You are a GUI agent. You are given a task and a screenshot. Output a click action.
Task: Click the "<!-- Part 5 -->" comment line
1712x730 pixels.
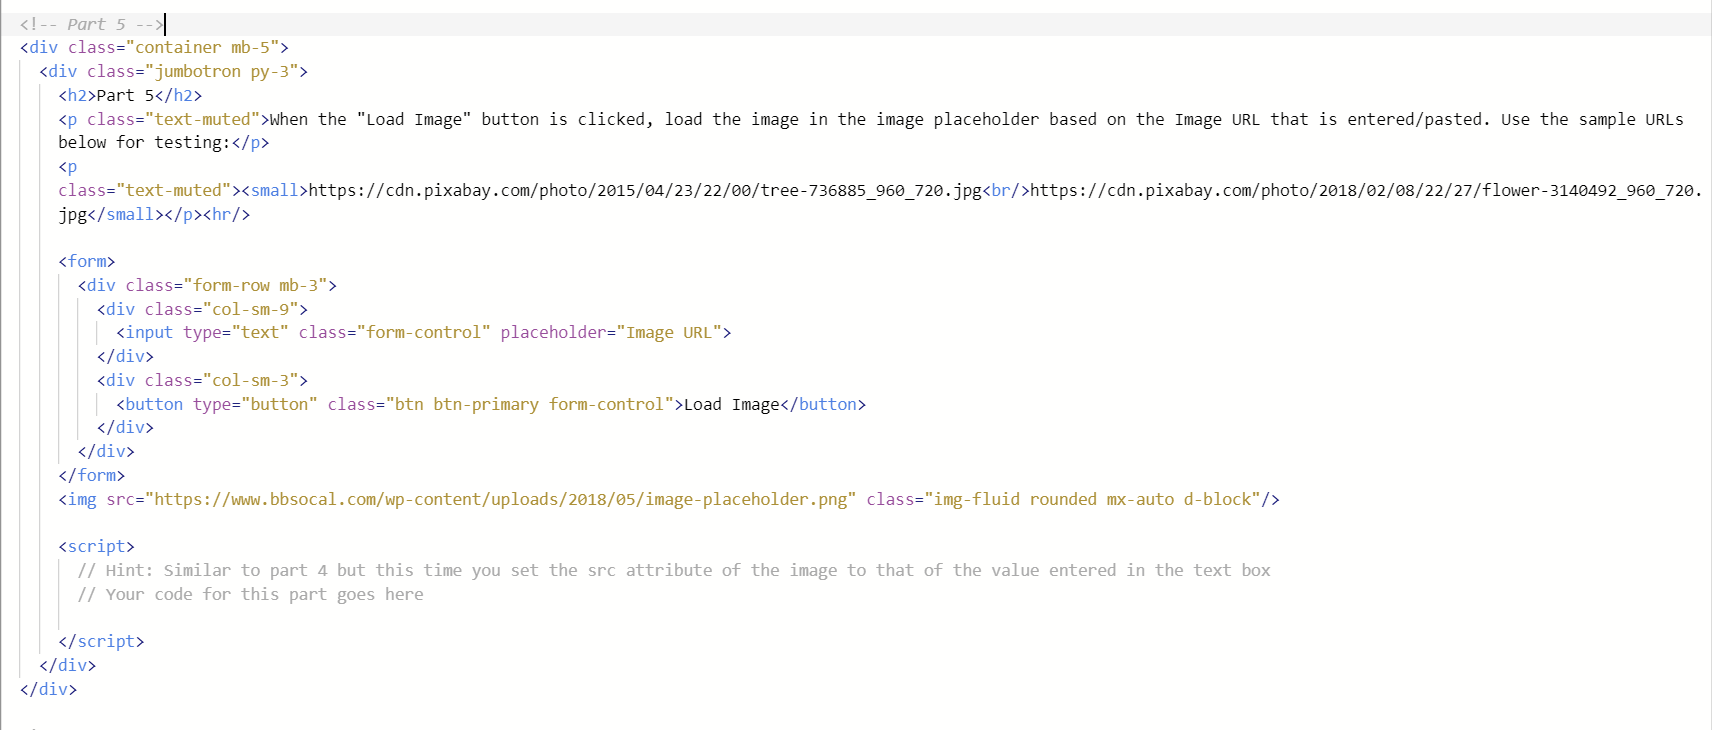coord(92,24)
